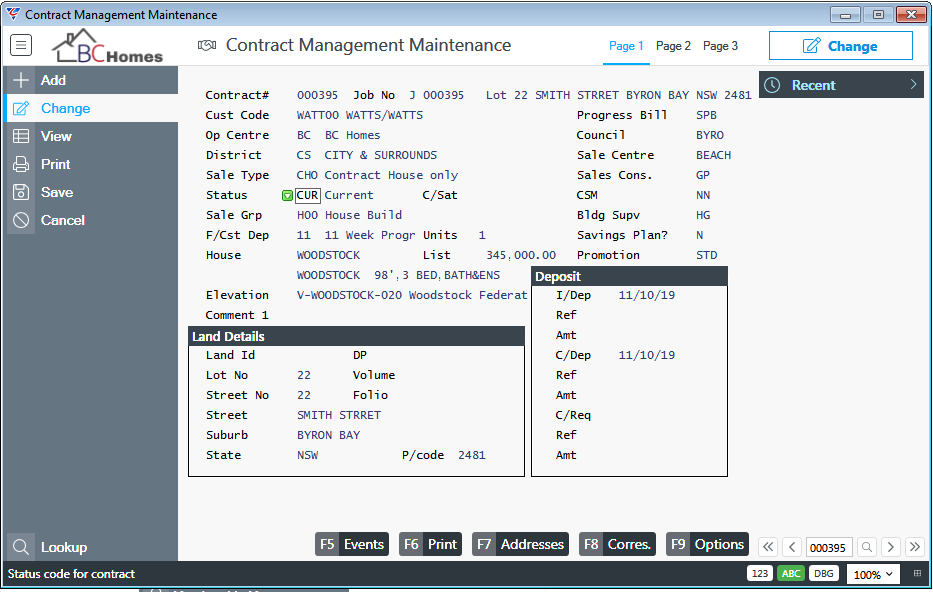The image size is (933, 592).
Task: Select Save in the sidebar menu
Action: click(90, 192)
